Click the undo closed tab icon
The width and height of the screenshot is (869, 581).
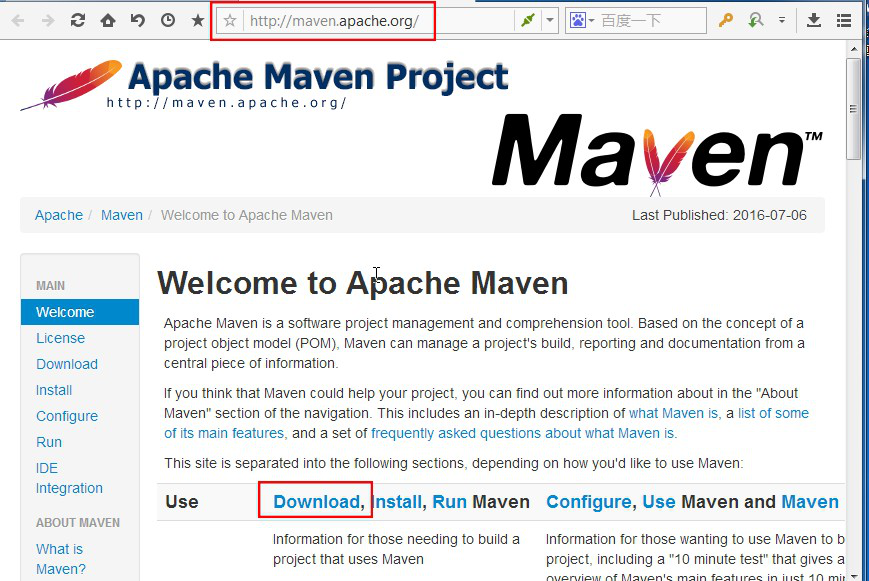click(x=138, y=20)
